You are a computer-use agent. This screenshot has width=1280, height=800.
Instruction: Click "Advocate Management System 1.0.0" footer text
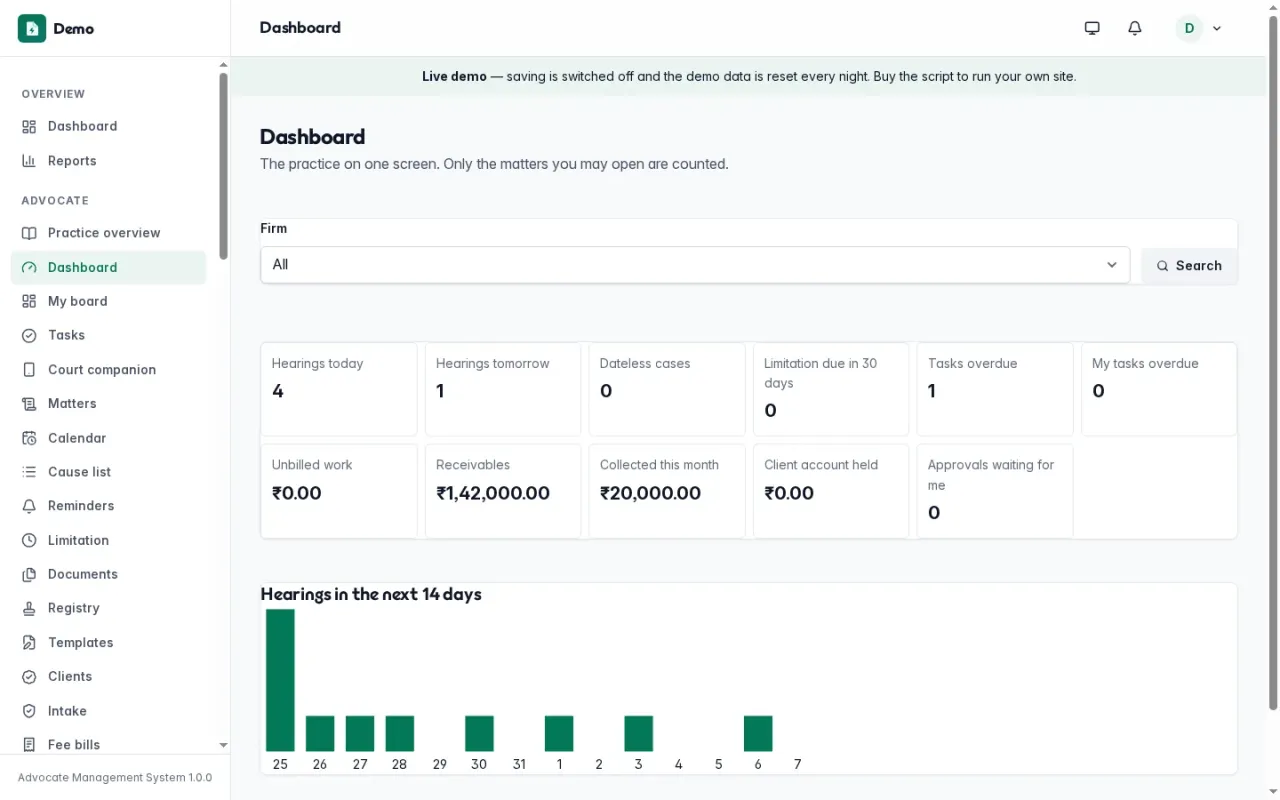[115, 778]
